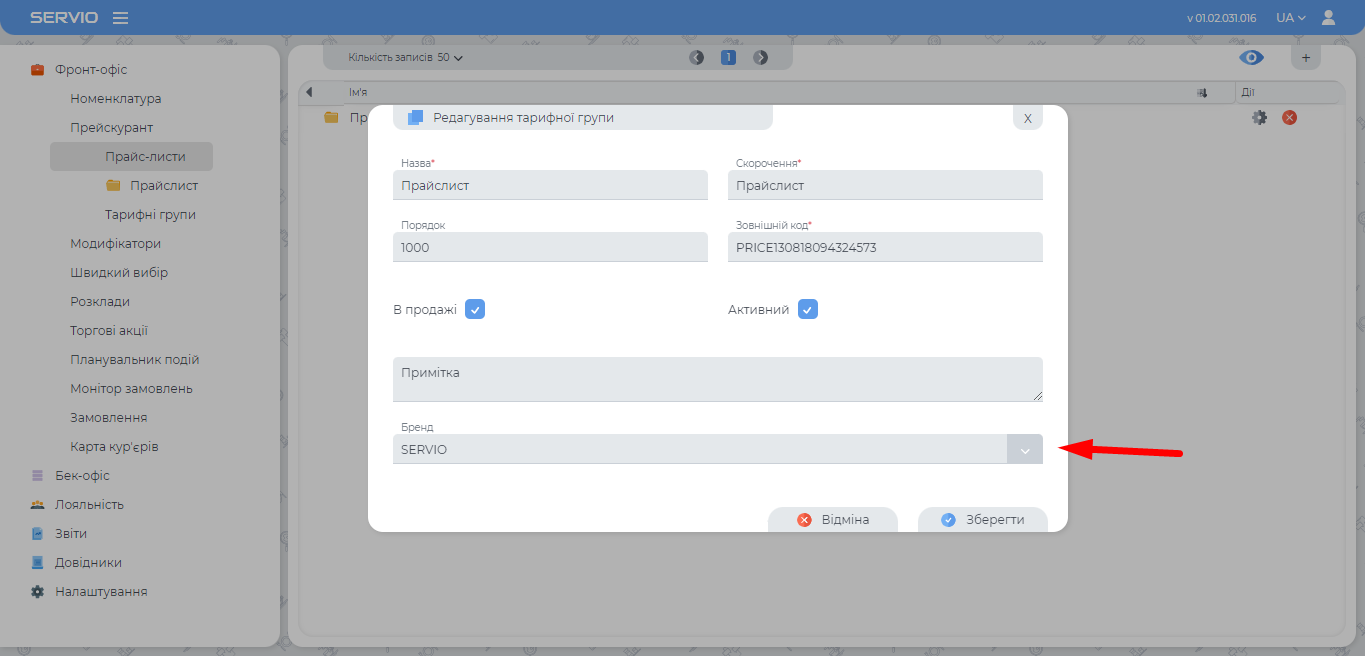Click the plus add record icon

click(1305, 57)
